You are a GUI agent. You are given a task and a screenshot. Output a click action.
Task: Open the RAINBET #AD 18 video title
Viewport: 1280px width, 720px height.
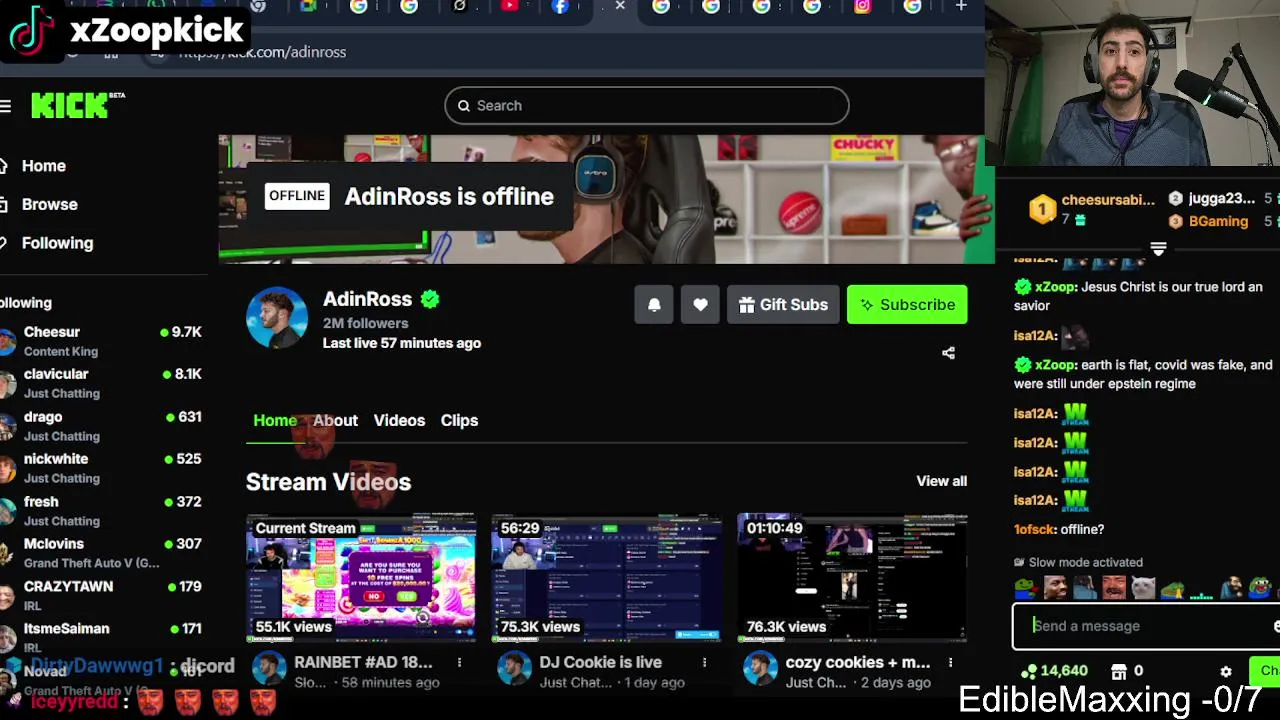coord(363,663)
